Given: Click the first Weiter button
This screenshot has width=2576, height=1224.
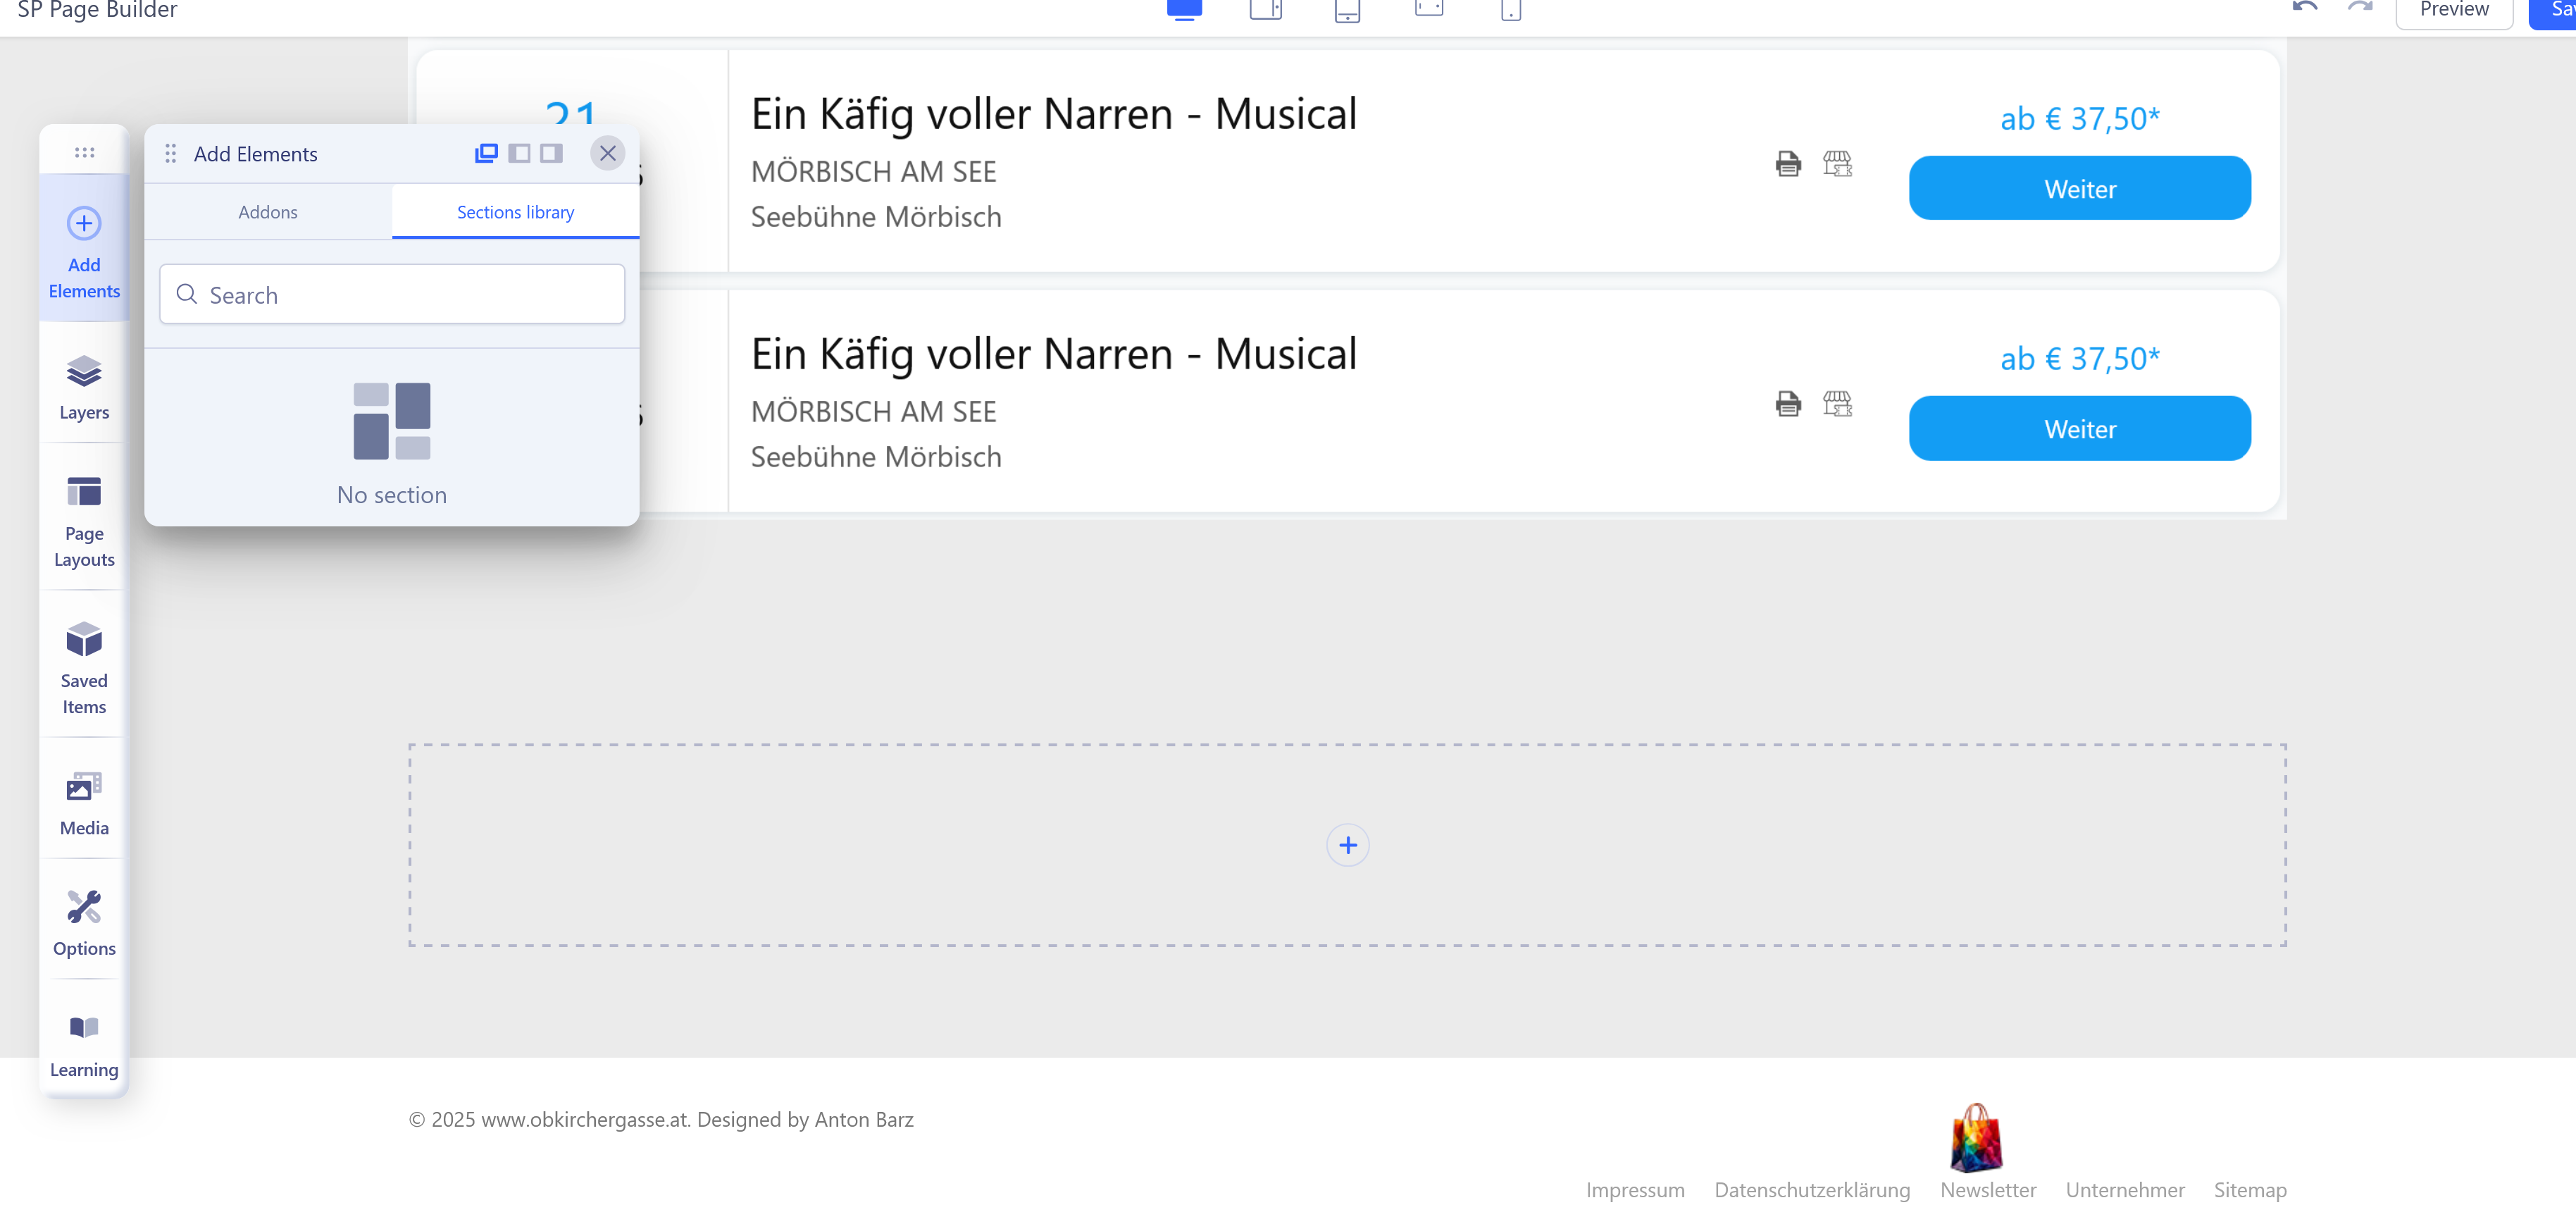Looking at the screenshot, I should point(2079,188).
